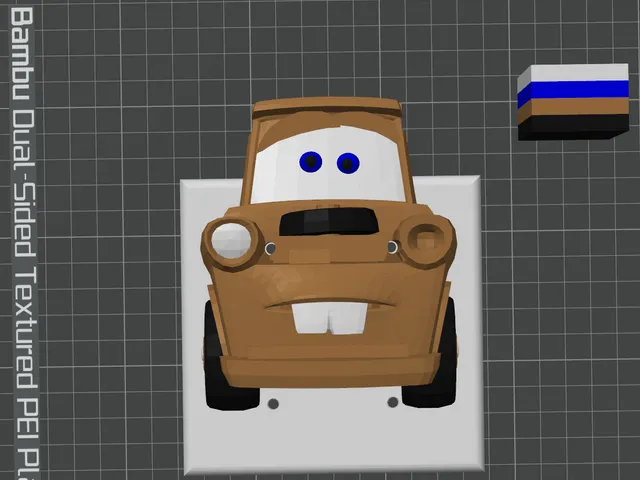Viewport: 640px width, 480px height.
Task: Click the black stripe of color block
Action: coord(573,127)
